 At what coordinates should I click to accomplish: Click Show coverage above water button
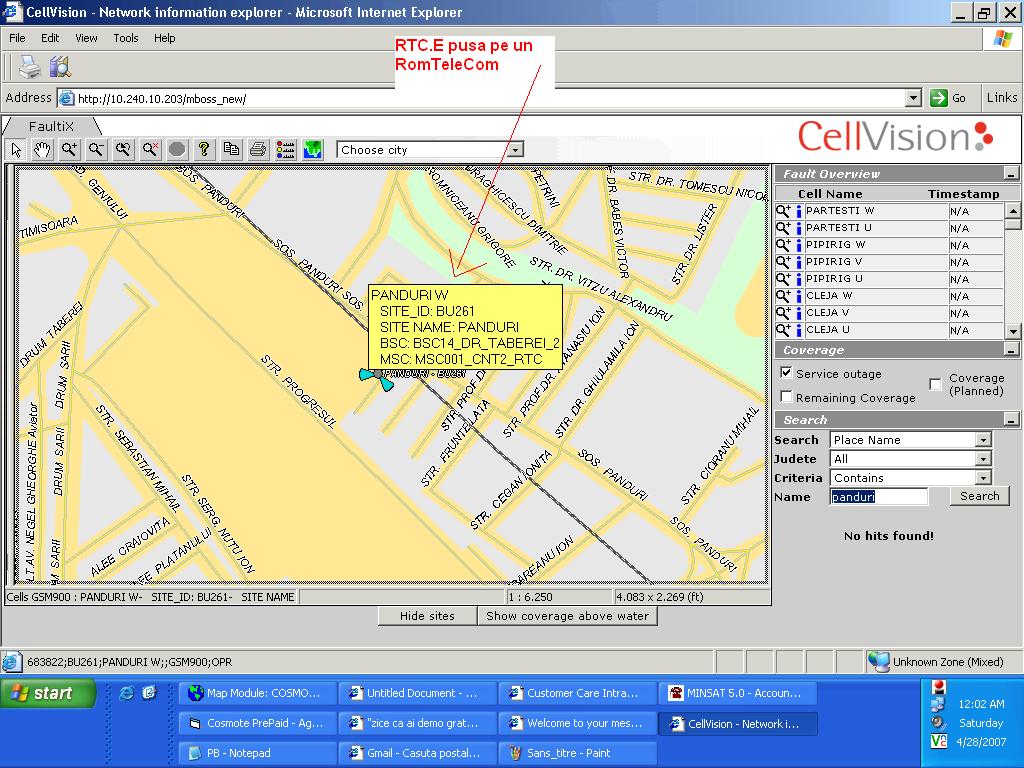[567, 616]
